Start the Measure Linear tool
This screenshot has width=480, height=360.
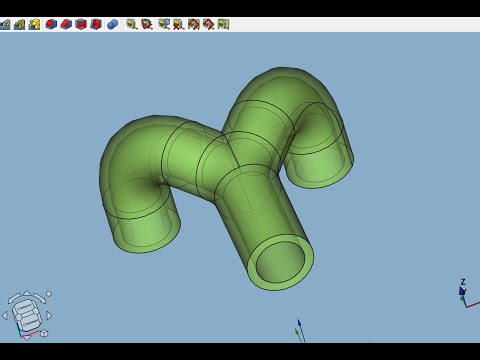click(132, 24)
